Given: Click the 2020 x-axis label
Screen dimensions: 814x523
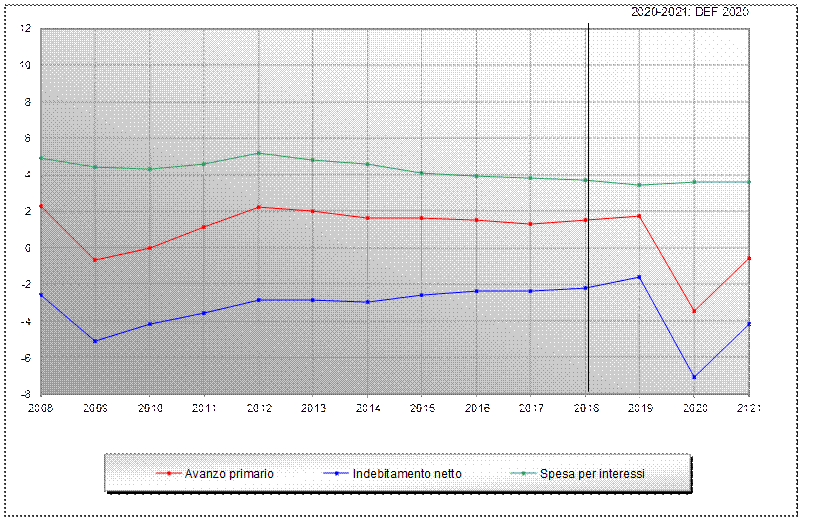Looking at the screenshot, I should click(x=695, y=408).
